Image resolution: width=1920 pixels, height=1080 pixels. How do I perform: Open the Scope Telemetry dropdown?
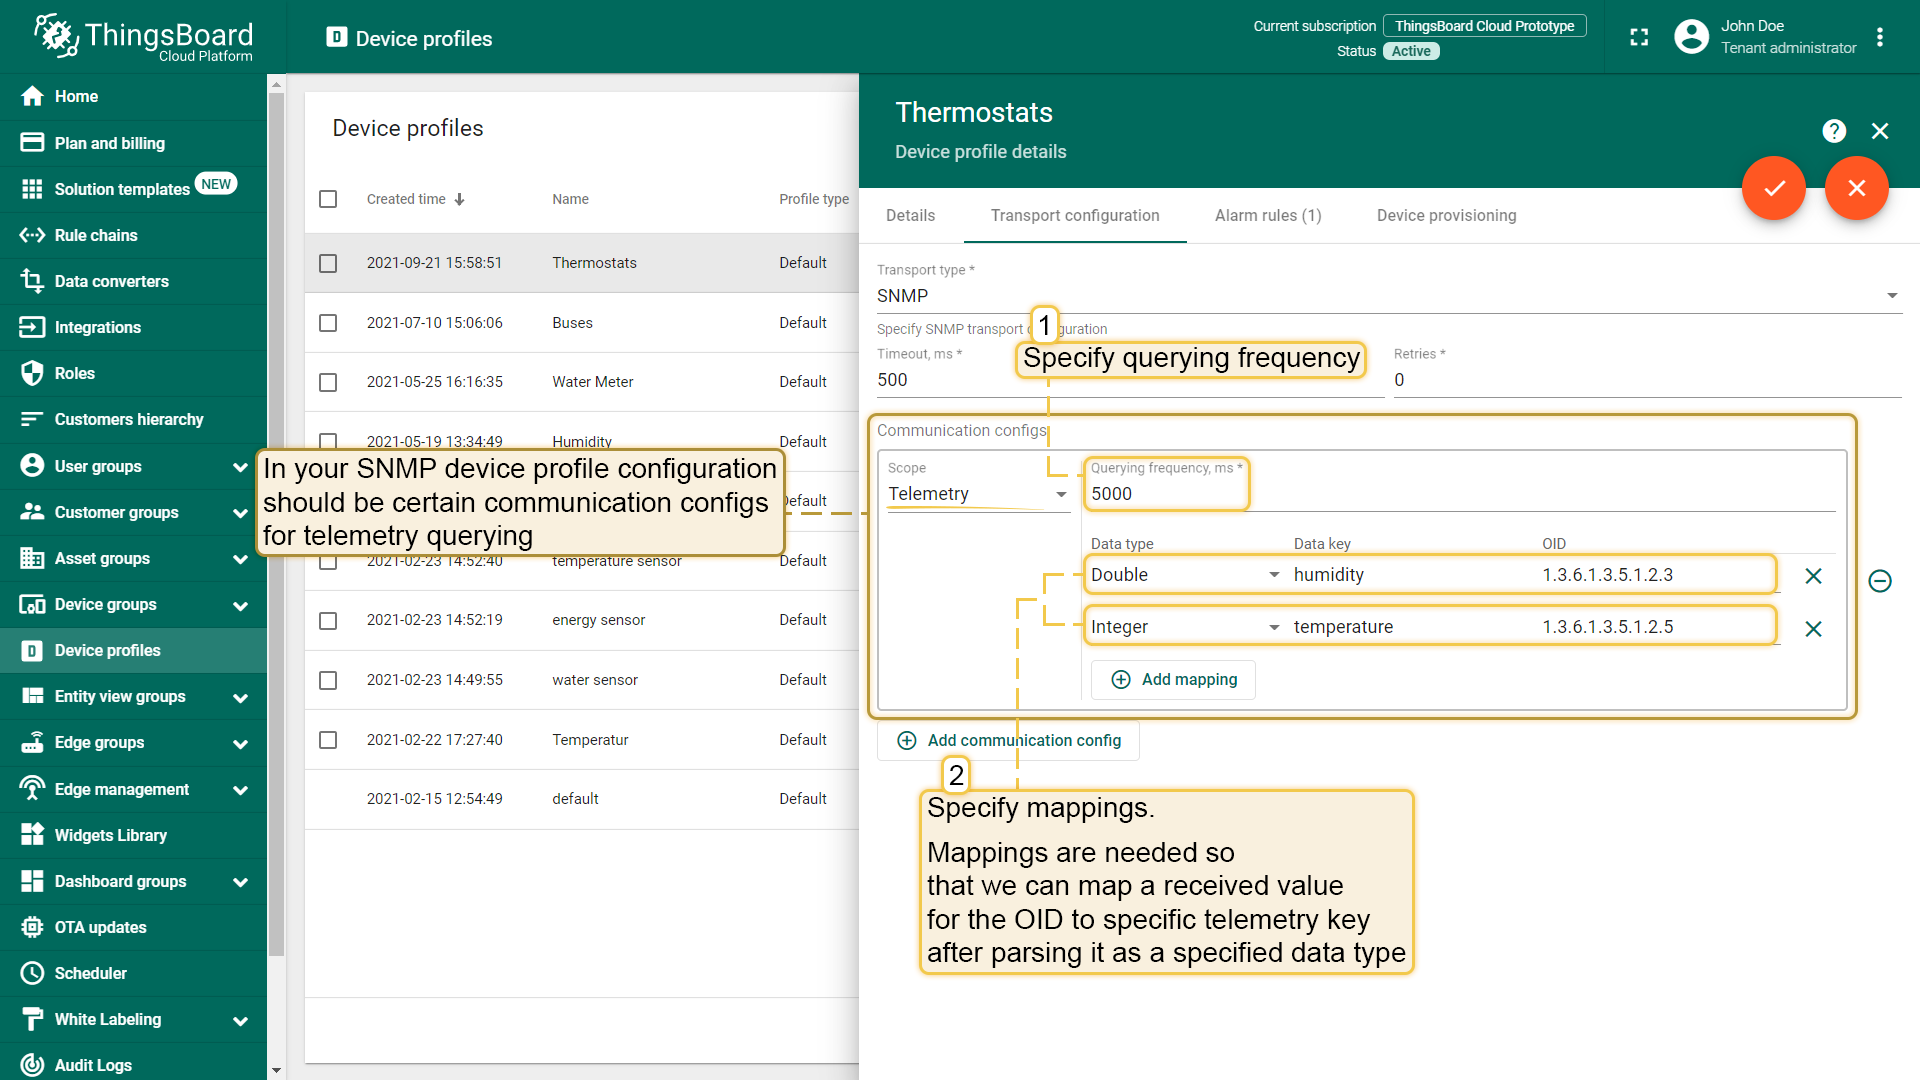tap(977, 494)
